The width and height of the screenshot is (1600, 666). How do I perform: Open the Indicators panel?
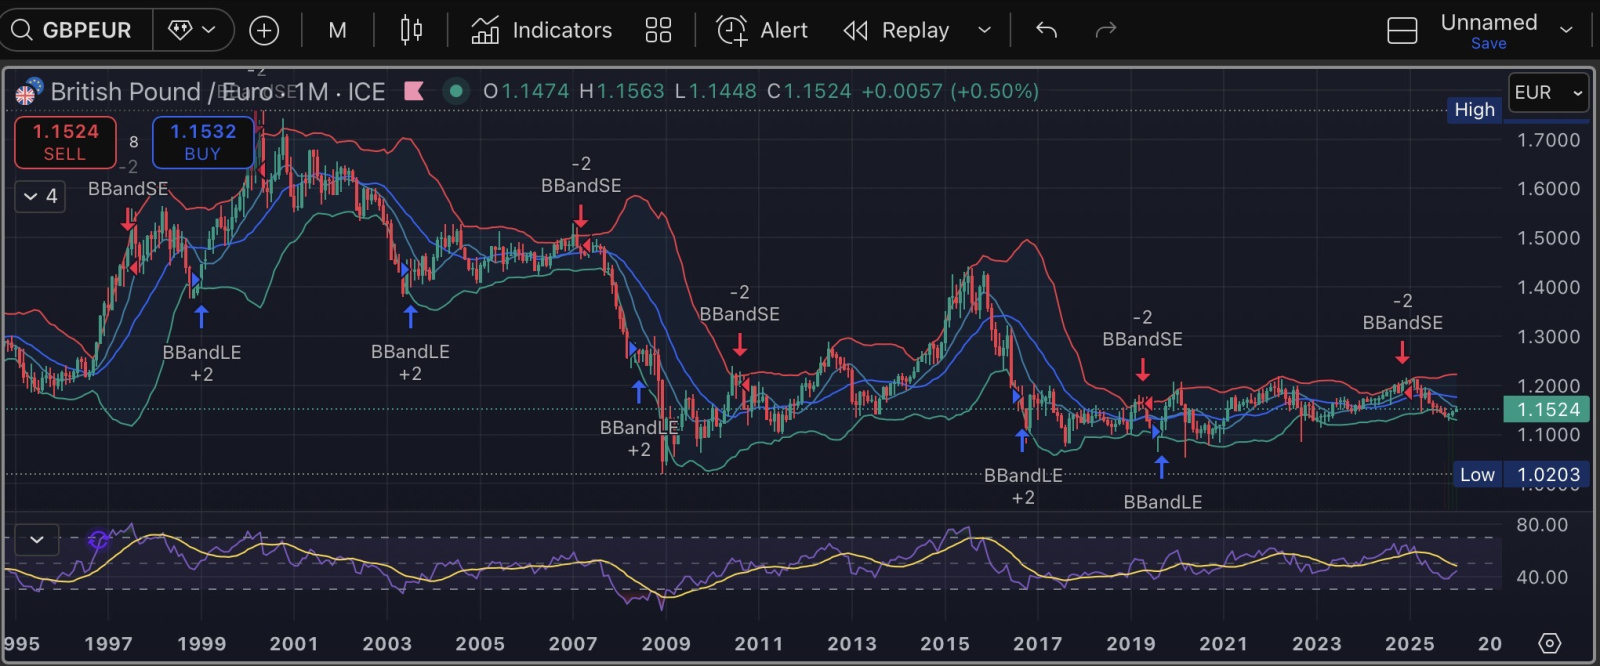542,30
